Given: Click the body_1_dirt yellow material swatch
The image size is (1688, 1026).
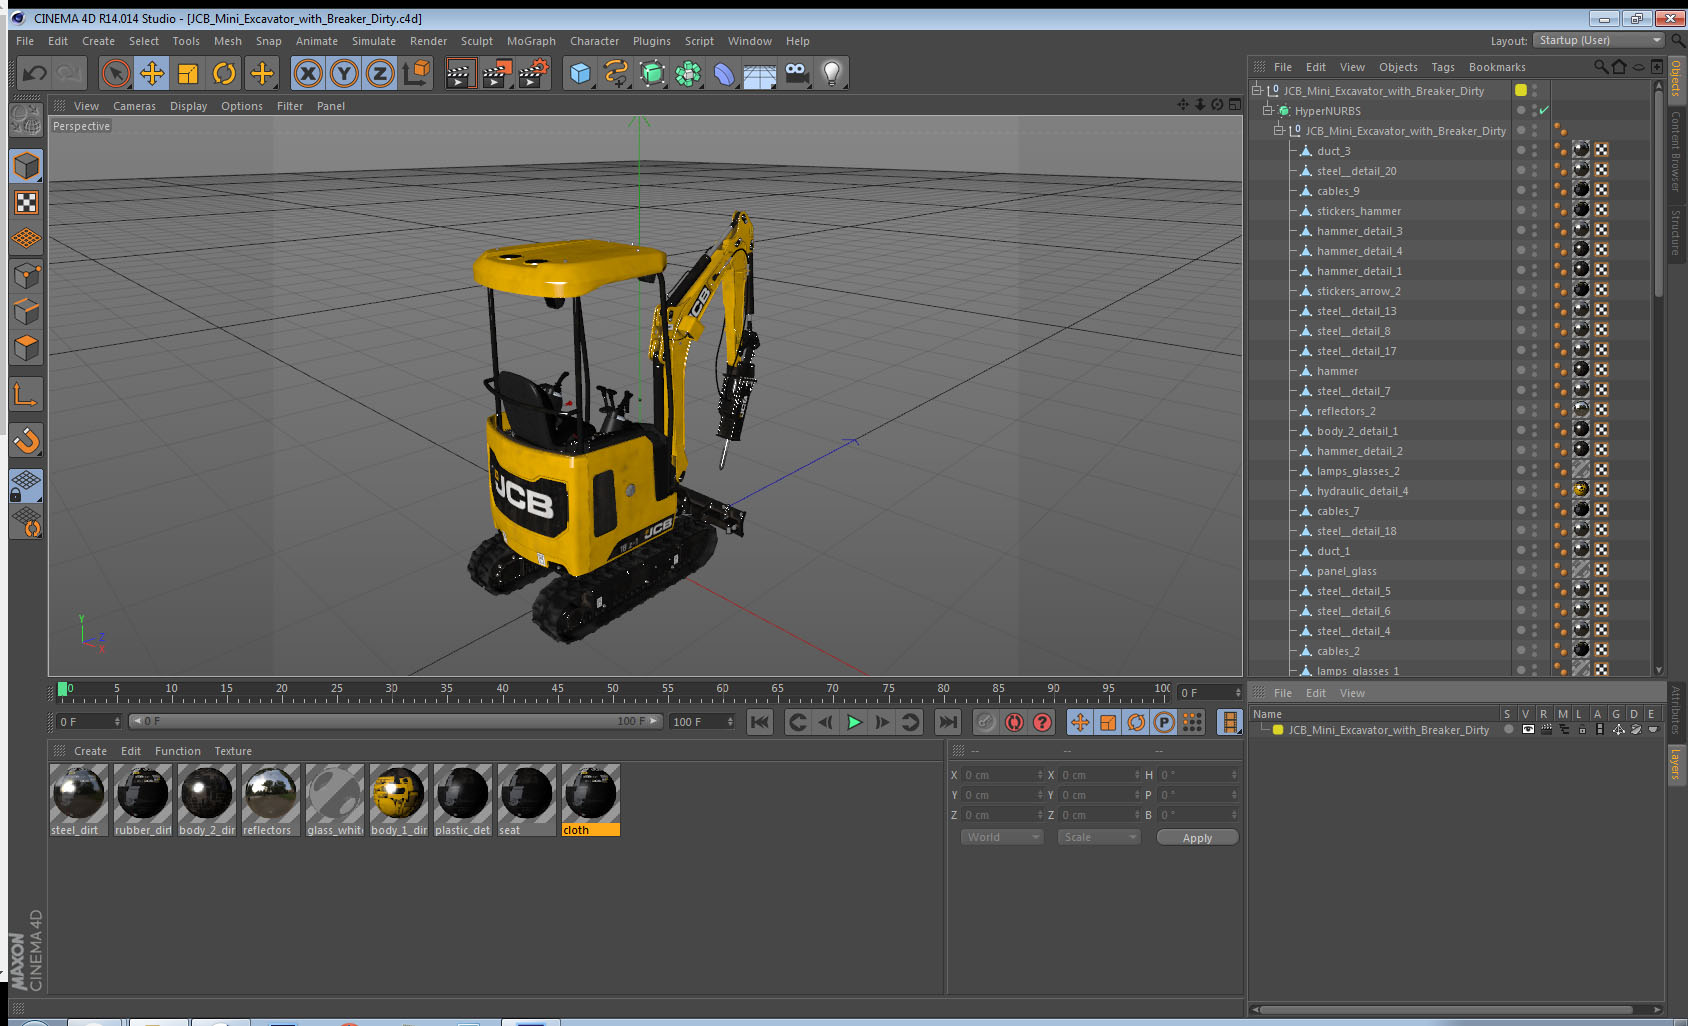Looking at the screenshot, I should pos(398,793).
